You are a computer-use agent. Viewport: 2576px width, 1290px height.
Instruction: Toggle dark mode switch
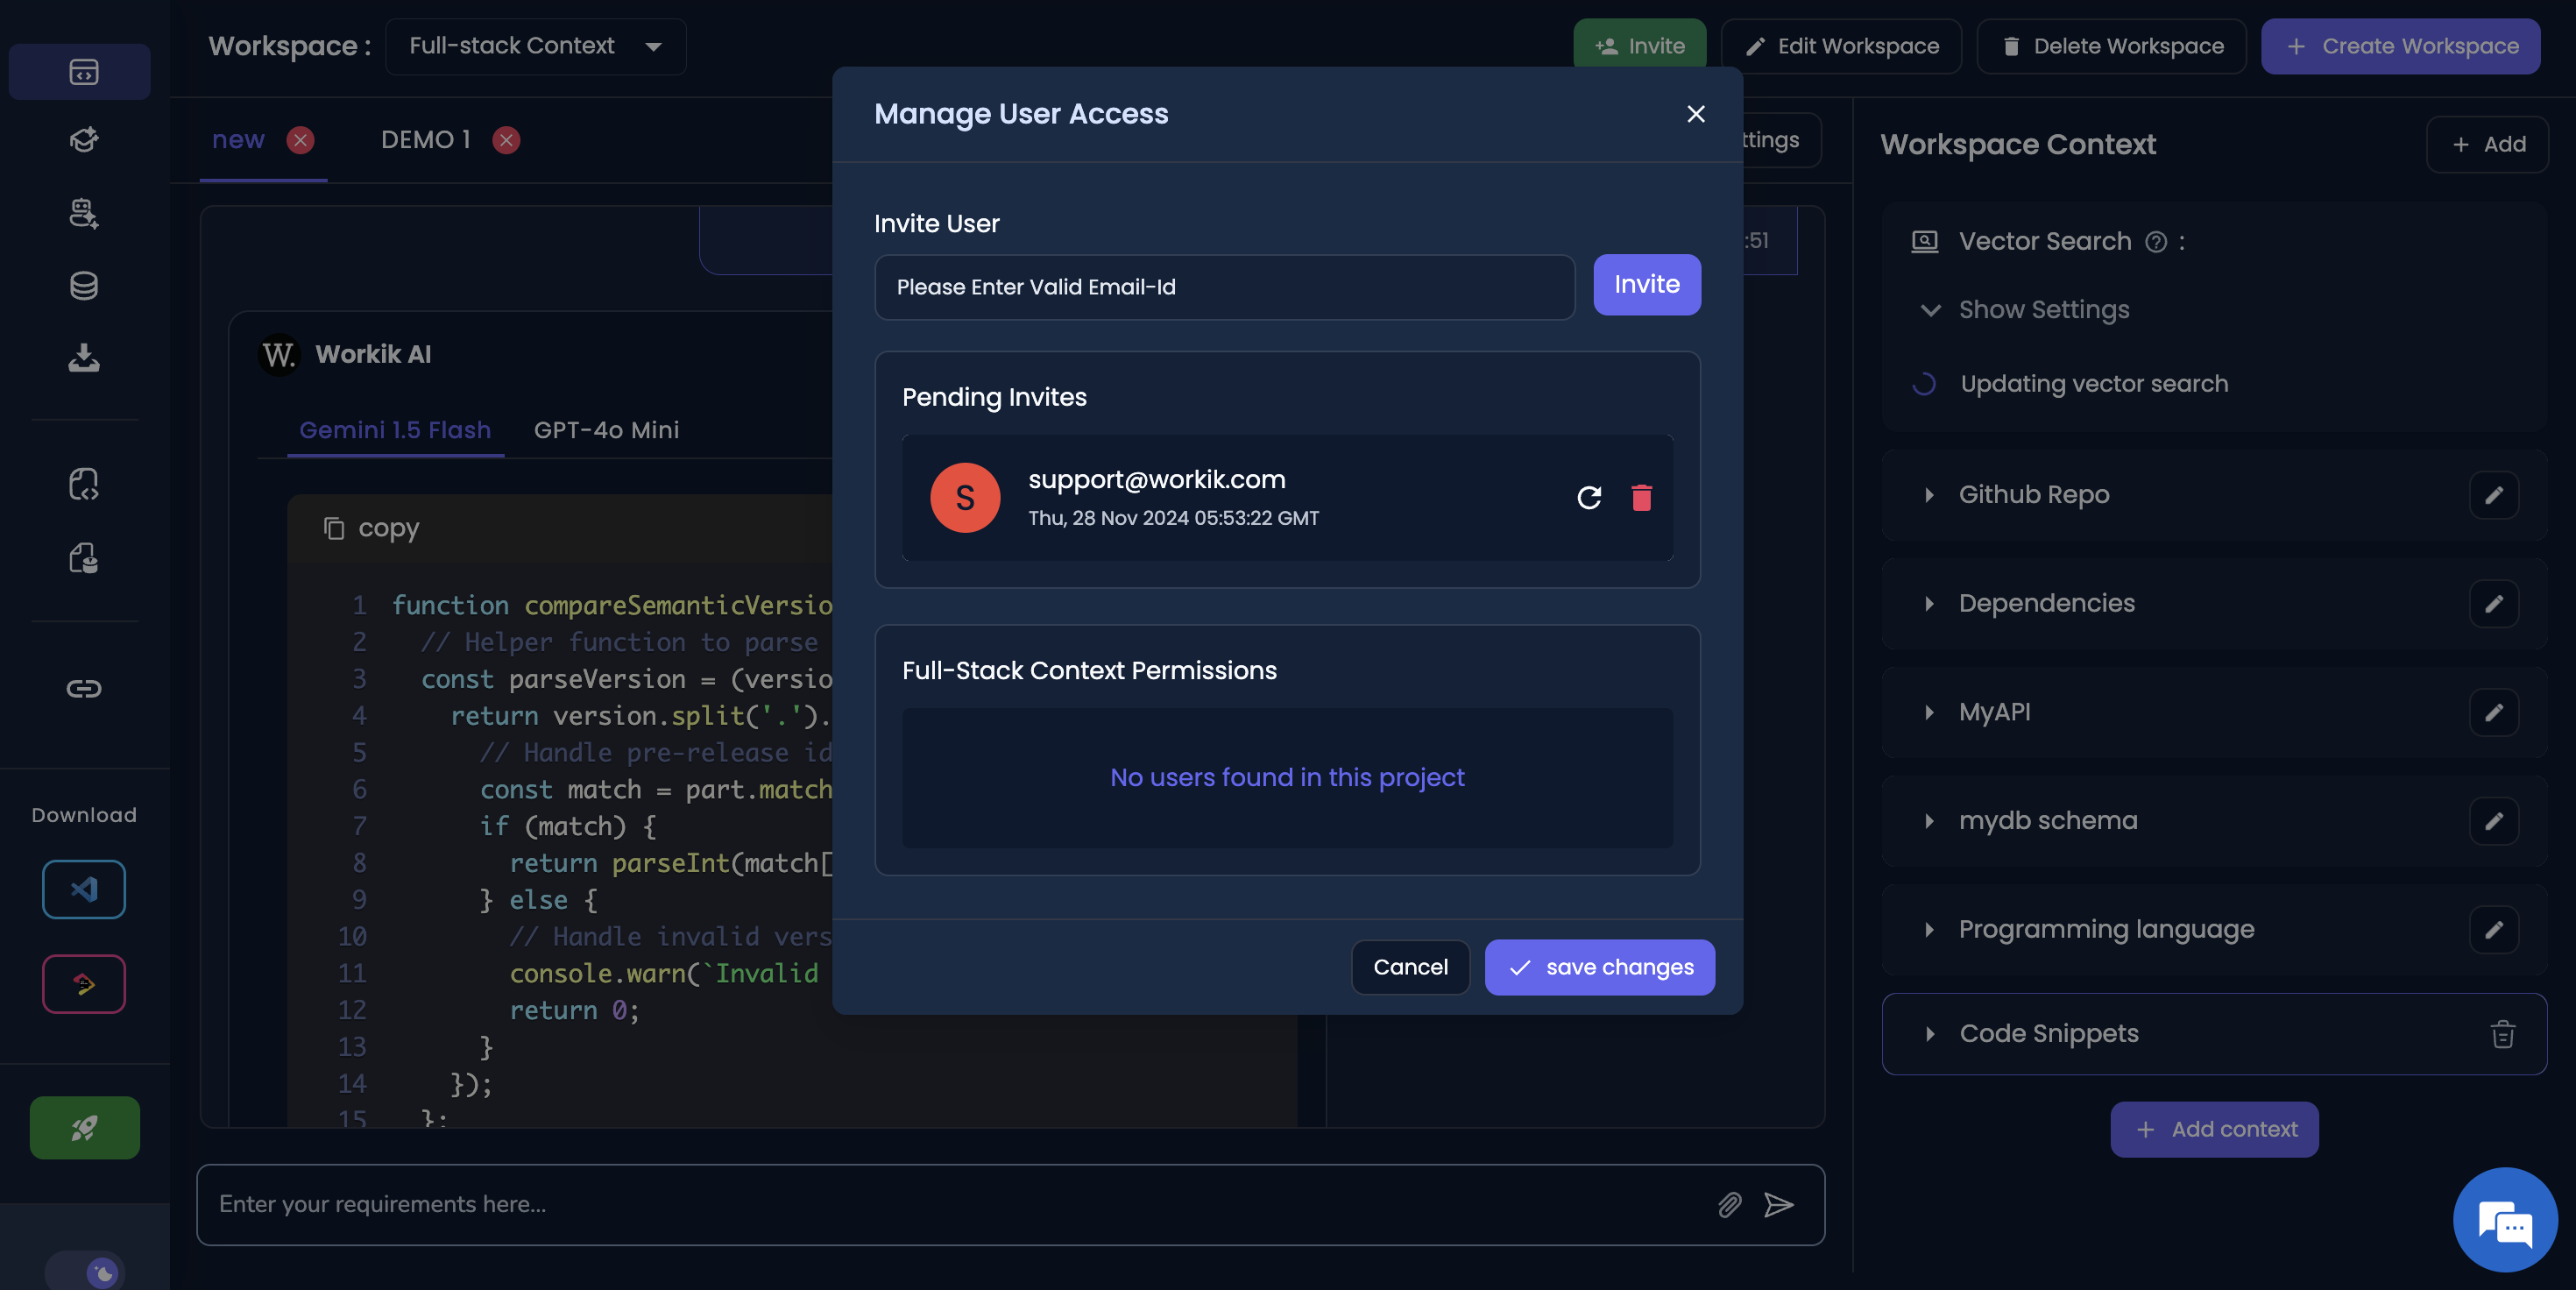[x=85, y=1271]
